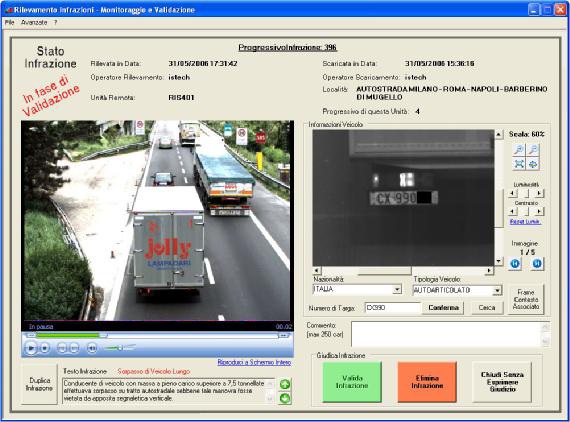Open the File menu
The height and width of the screenshot is (422, 570).
9,23
